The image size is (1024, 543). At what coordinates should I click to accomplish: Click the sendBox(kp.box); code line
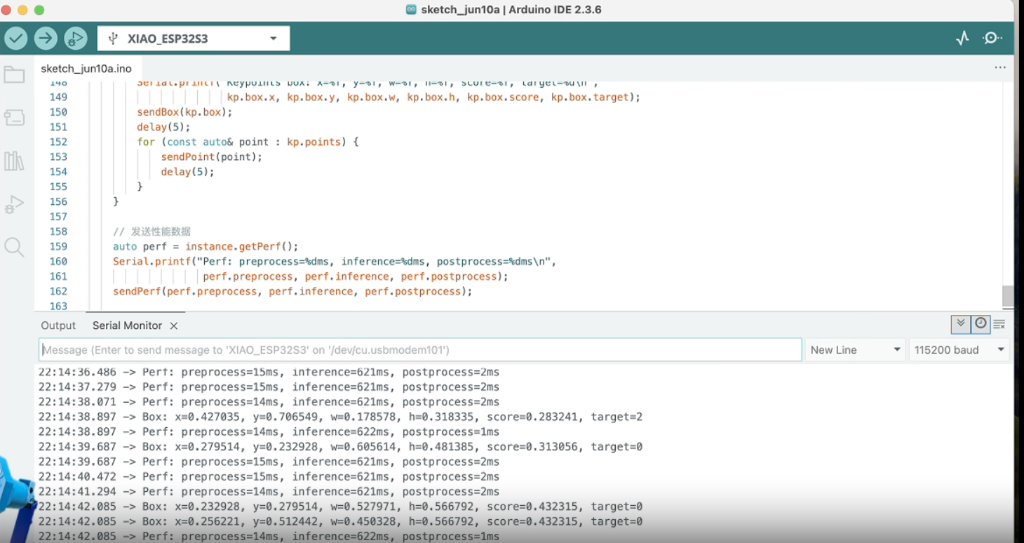tap(185, 112)
